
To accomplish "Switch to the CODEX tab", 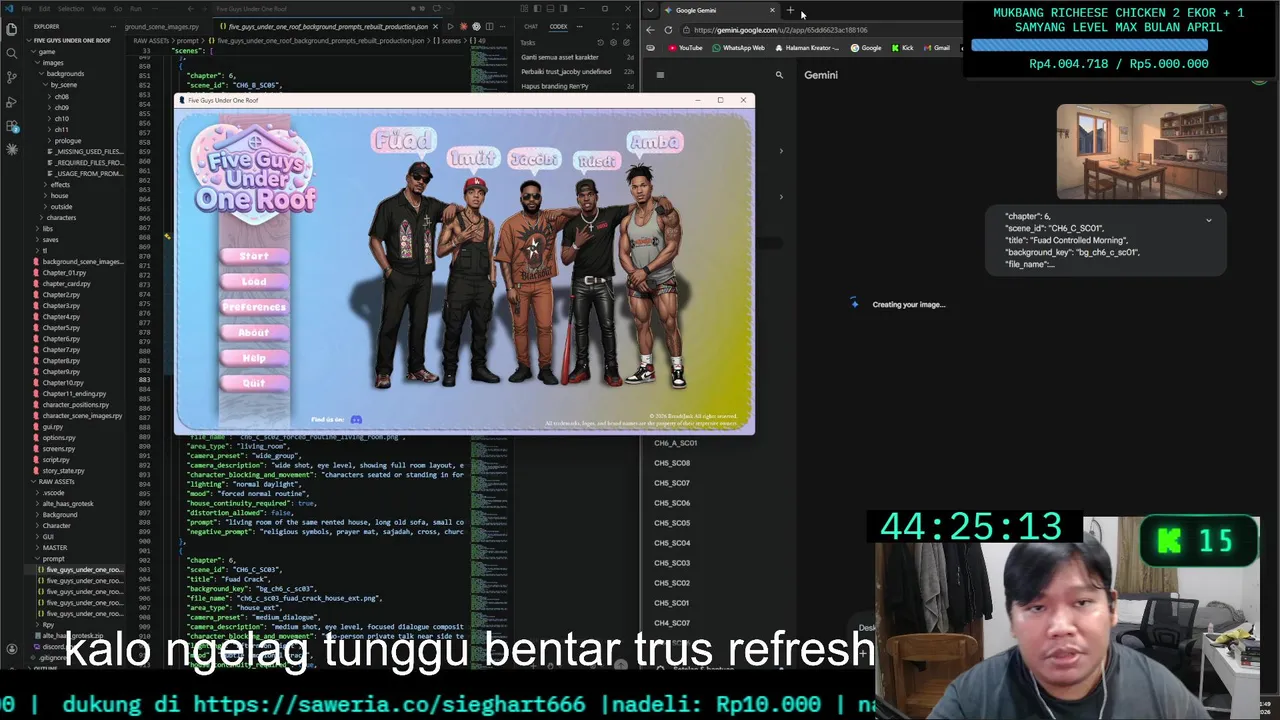I will click(559, 26).
